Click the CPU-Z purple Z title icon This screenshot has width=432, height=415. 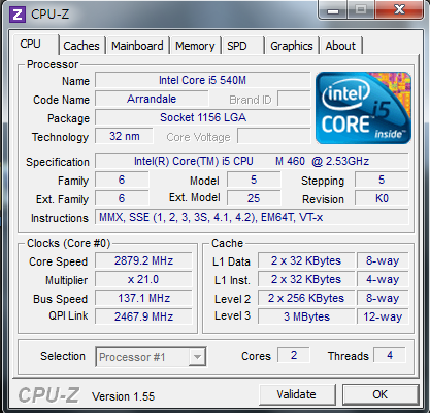(x=17, y=14)
